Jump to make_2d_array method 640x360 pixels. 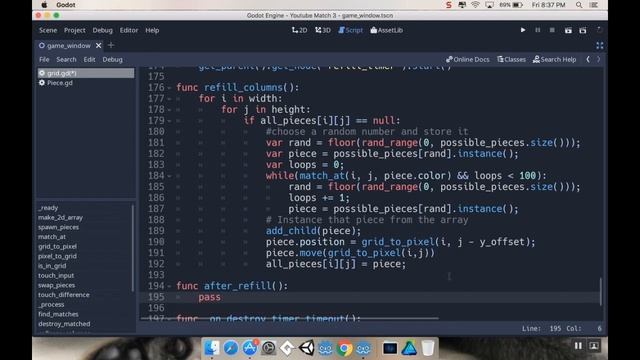coord(60,218)
